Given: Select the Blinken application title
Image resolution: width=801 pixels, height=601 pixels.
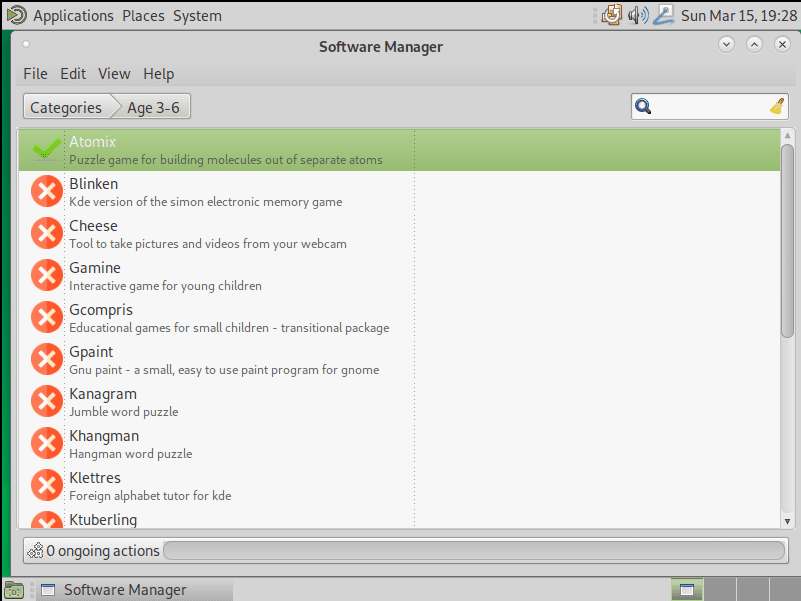Looking at the screenshot, I should (93, 184).
